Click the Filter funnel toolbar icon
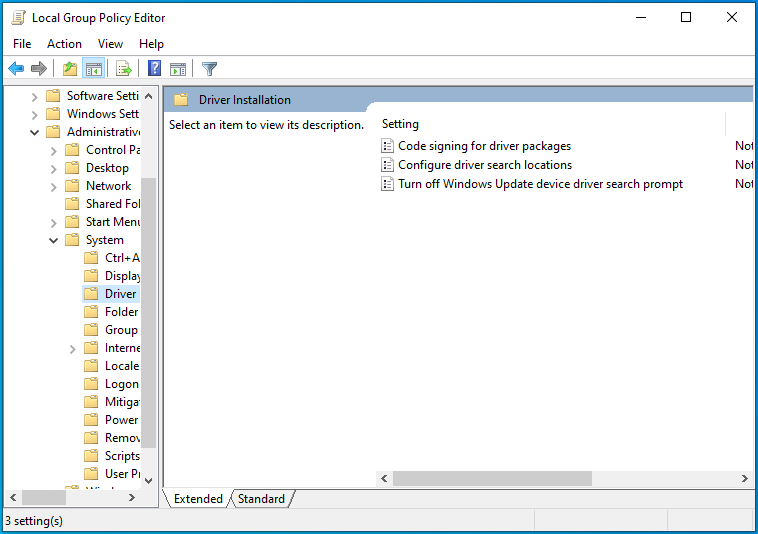The width and height of the screenshot is (758, 534). click(x=209, y=69)
